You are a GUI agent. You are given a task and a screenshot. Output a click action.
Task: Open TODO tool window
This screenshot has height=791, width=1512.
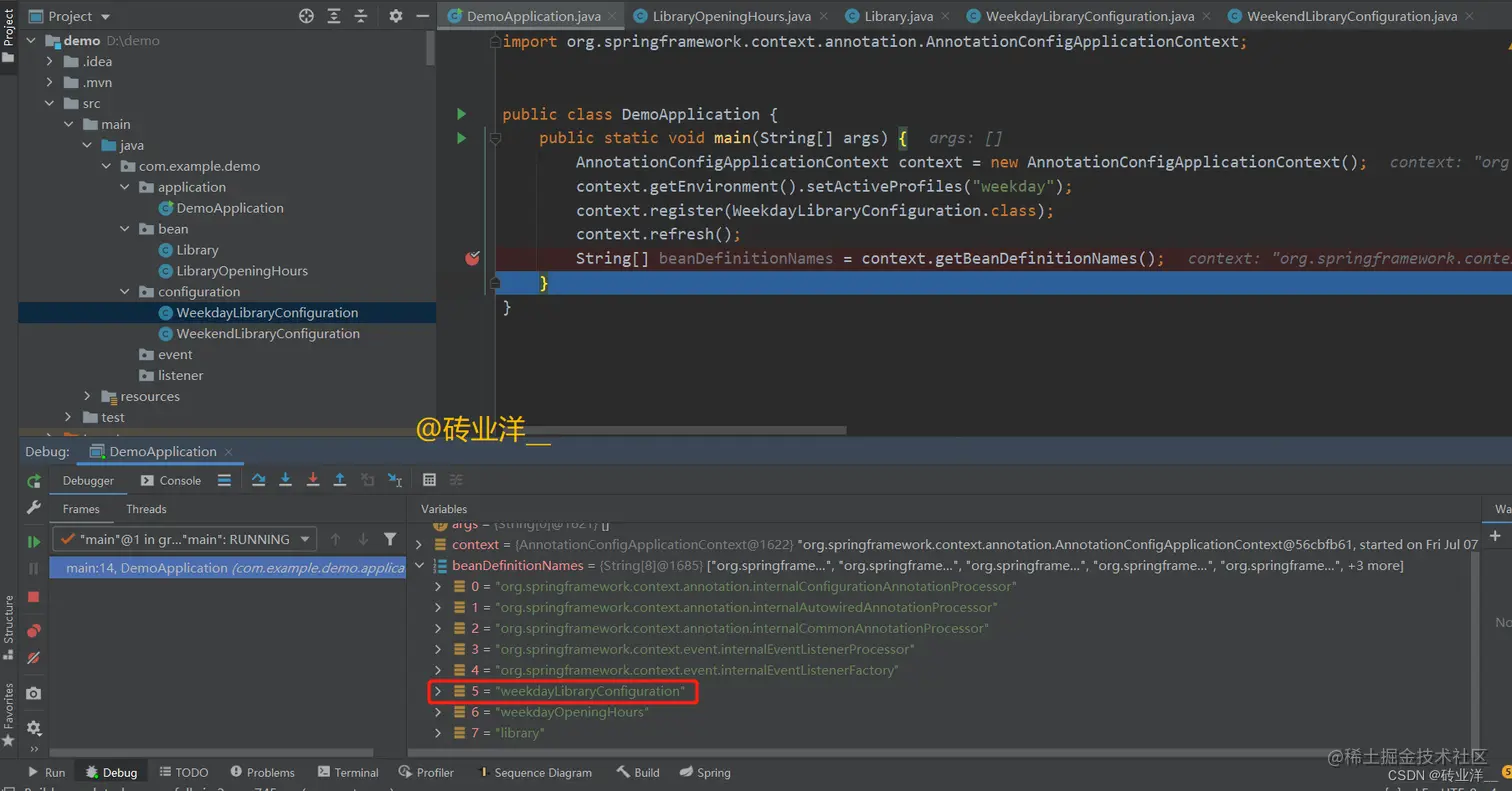click(183, 772)
